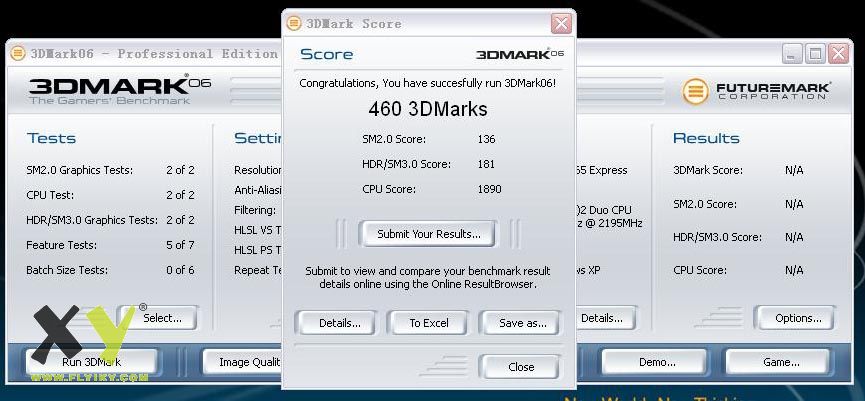Click 'SM2.0 Graphics Tests:' label in Tests
Image resolution: width=865 pixels, height=401 pixels.
coord(79,170)
